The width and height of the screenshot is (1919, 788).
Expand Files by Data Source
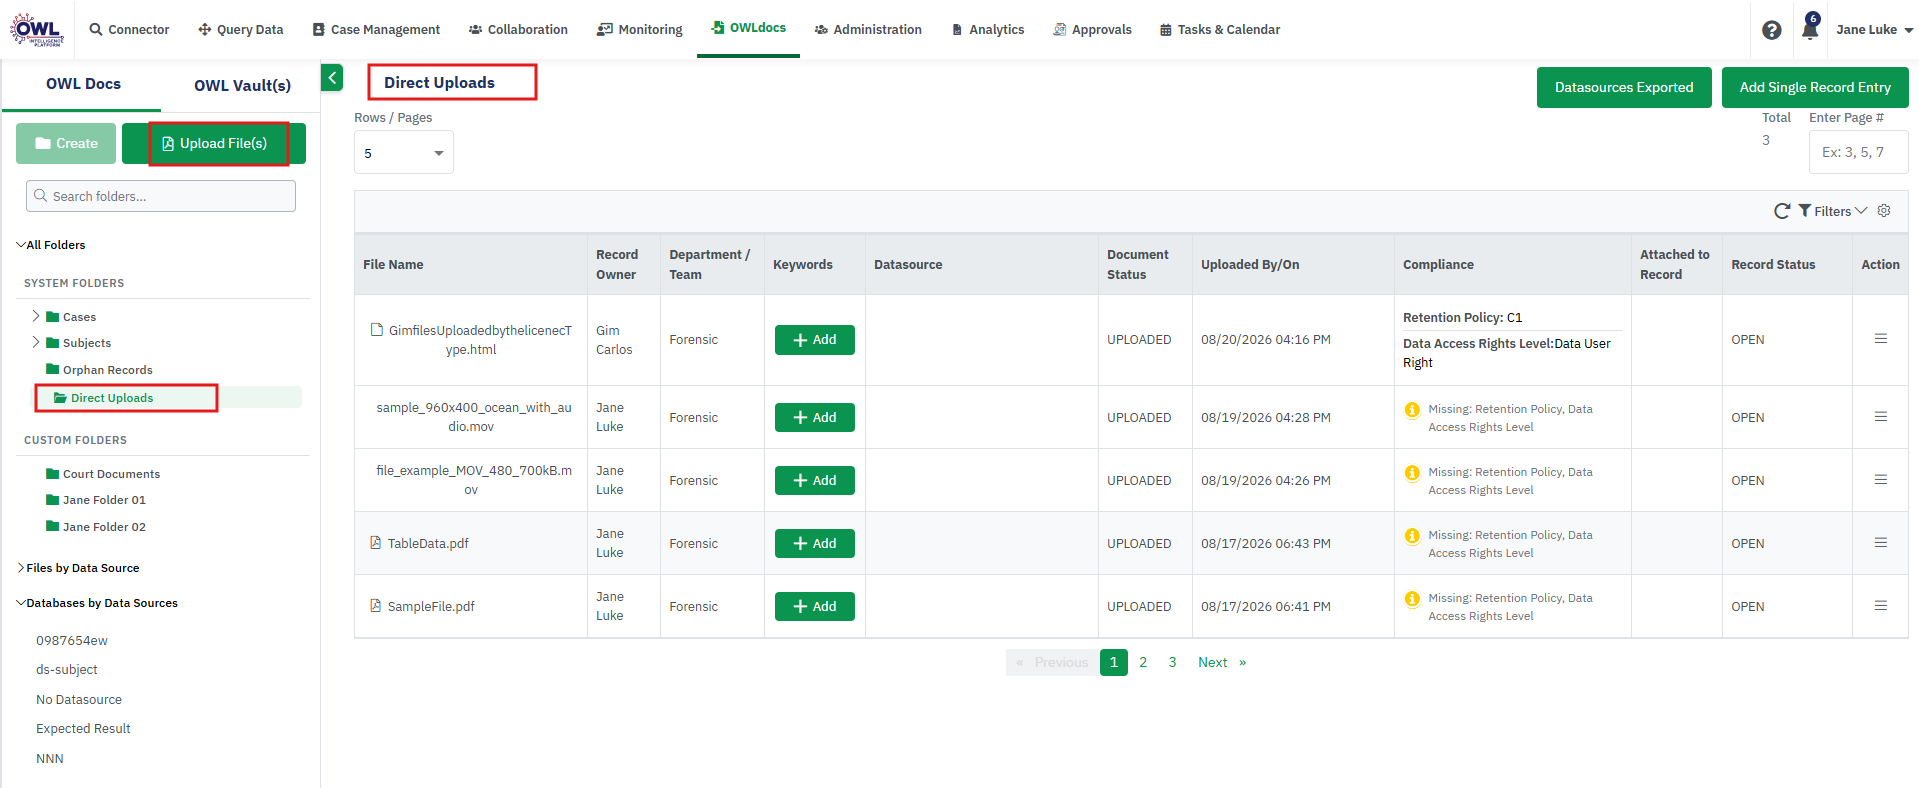click(x=21, y=568)
